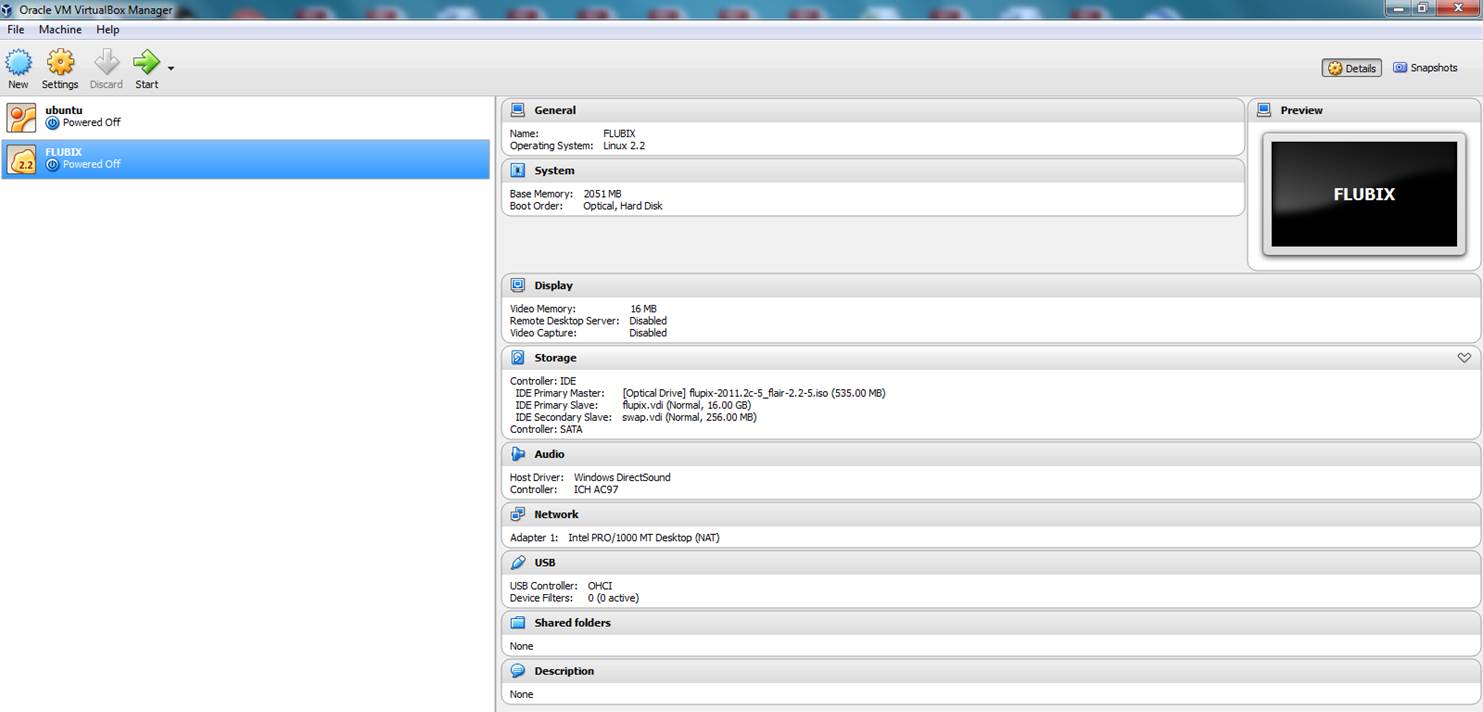Click the FLUBIX Linux 2.2 icon
Screen dimensions: 1483x712
click(x=21, y=159)
